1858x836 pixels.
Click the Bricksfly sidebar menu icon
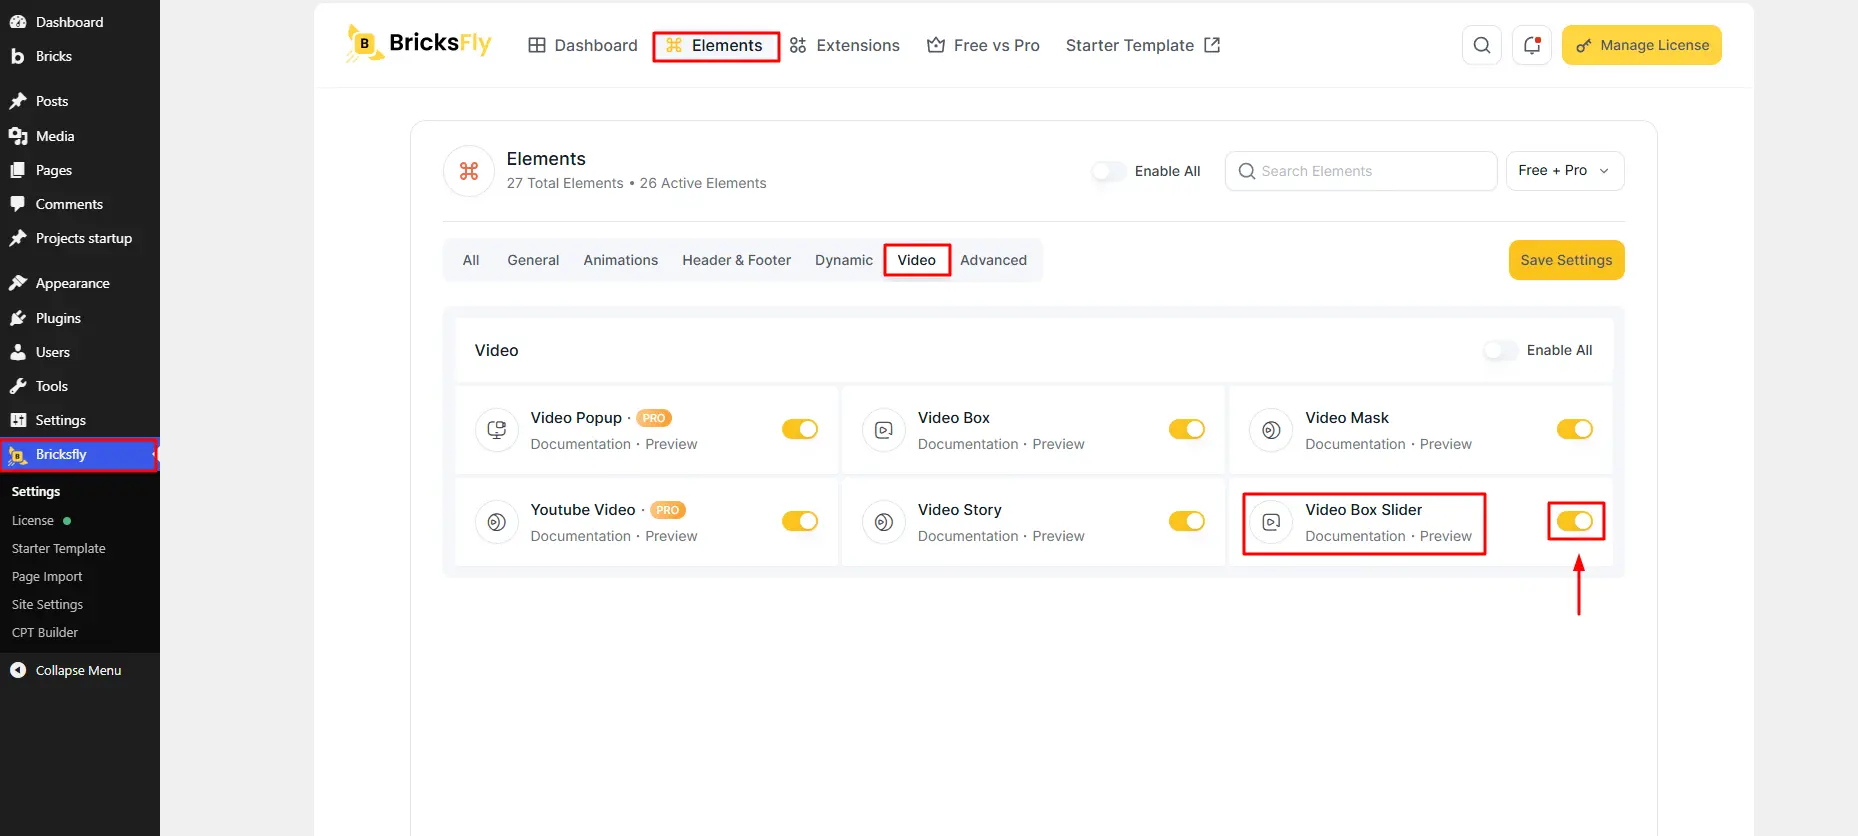(18, 455)
